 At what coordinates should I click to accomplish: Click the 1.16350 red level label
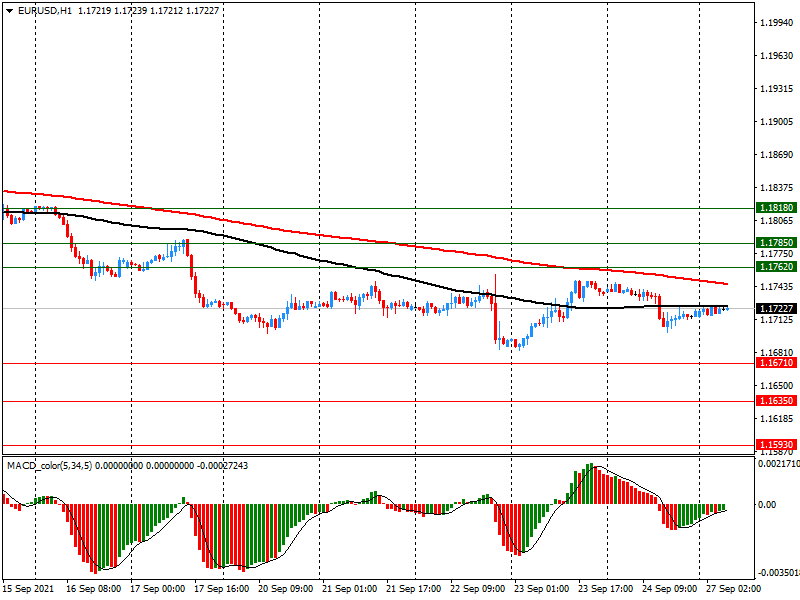click(777, 401)
